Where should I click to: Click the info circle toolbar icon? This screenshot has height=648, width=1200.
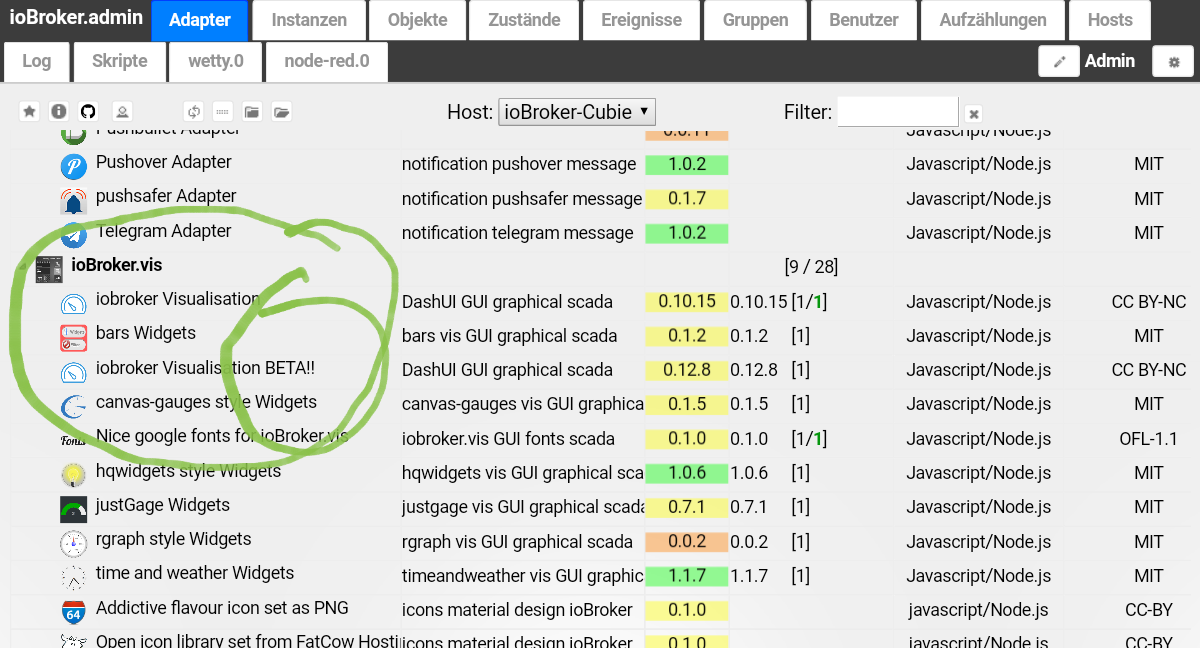click(59, 111)
